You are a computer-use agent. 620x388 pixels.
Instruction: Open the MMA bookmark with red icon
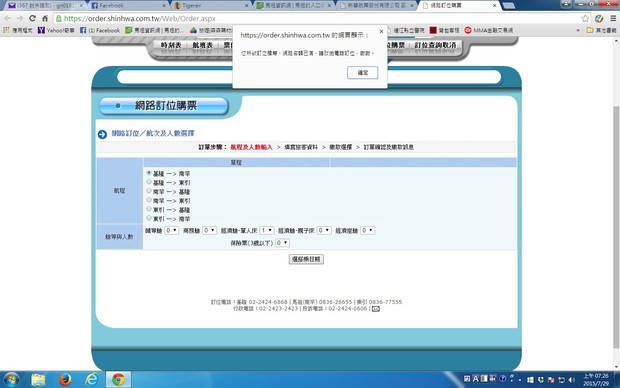click(x=489, y=30)
